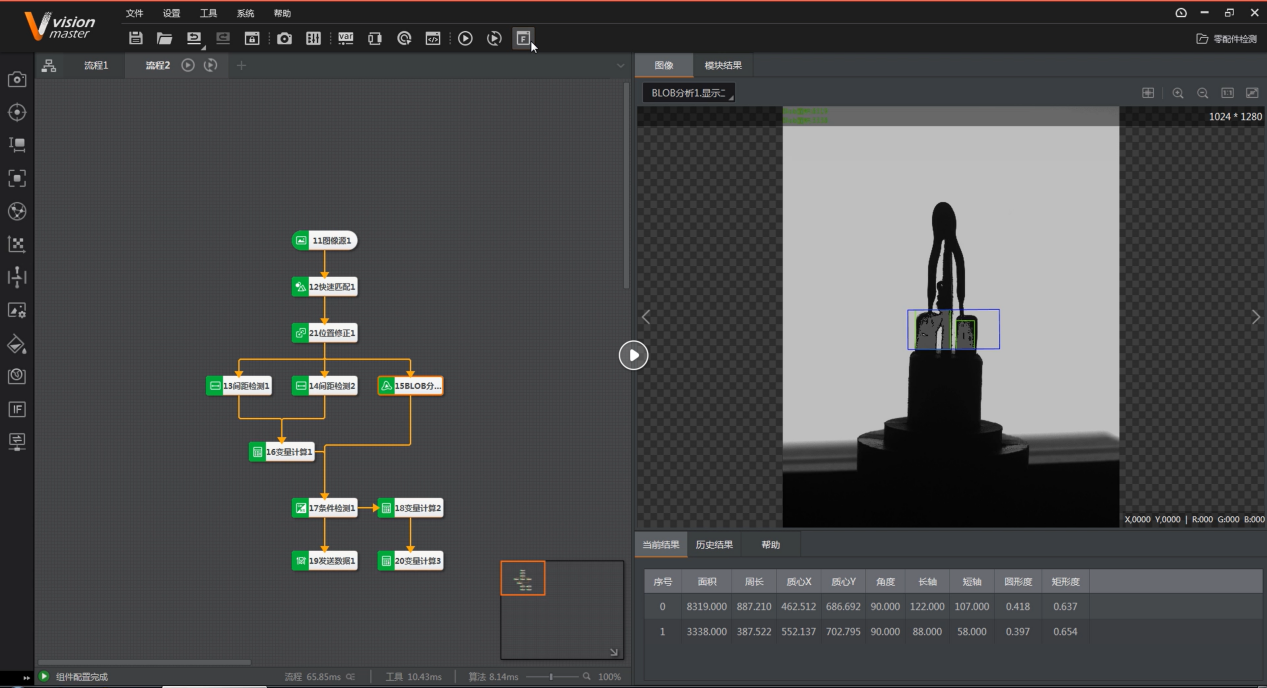Zoom in on the image view
1267x688 pixels.
1178,93
